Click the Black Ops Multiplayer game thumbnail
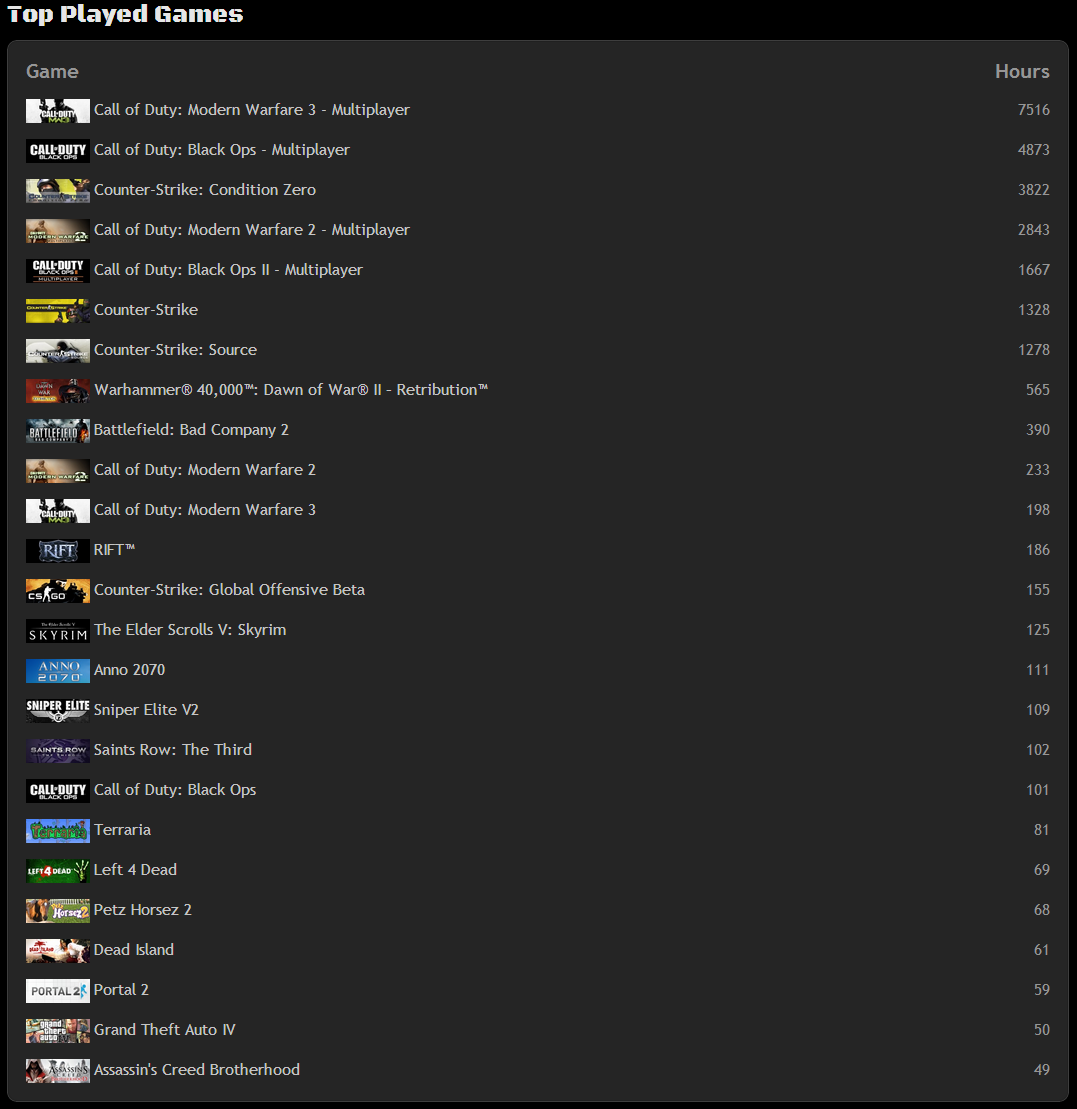Image resolution: width=1077 pixels, height=1109 pixels. 58,151
